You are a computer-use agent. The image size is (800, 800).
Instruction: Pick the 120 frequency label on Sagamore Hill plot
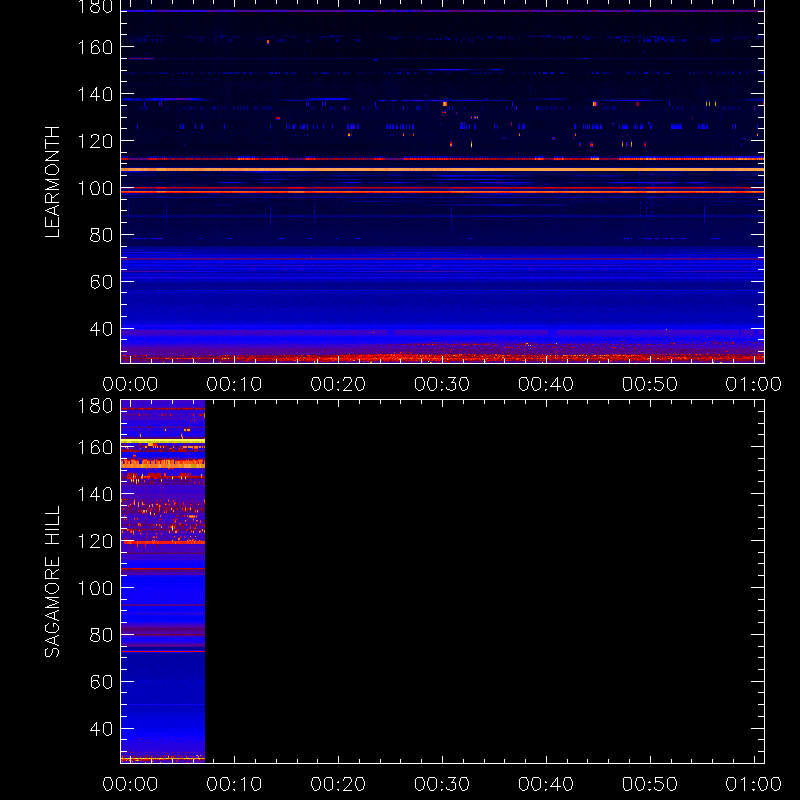pos(95,541)
